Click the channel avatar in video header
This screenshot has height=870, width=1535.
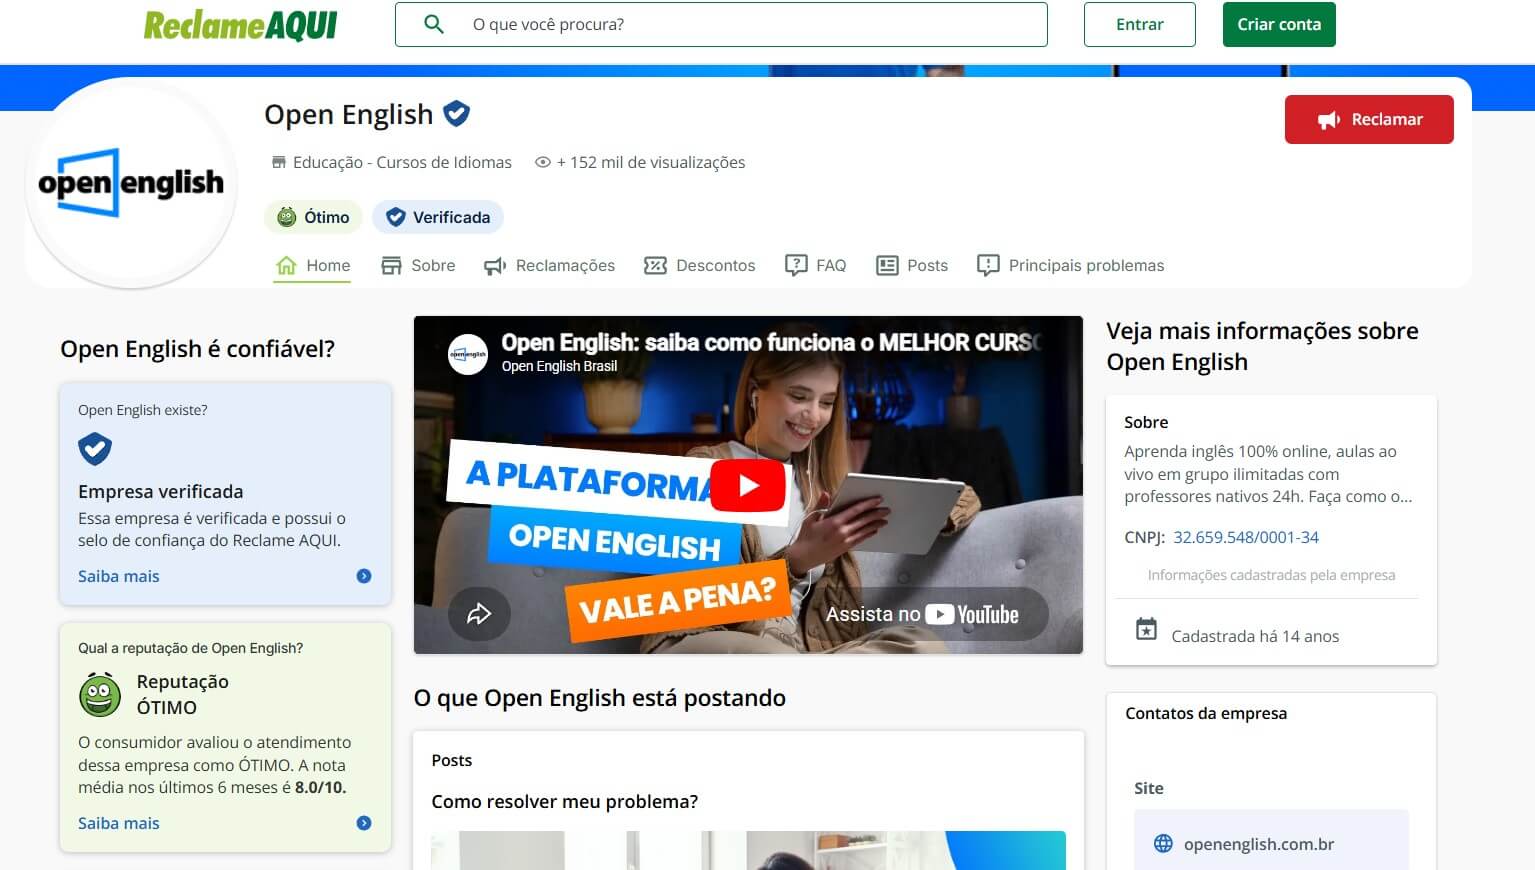click(x=467, y=354)
